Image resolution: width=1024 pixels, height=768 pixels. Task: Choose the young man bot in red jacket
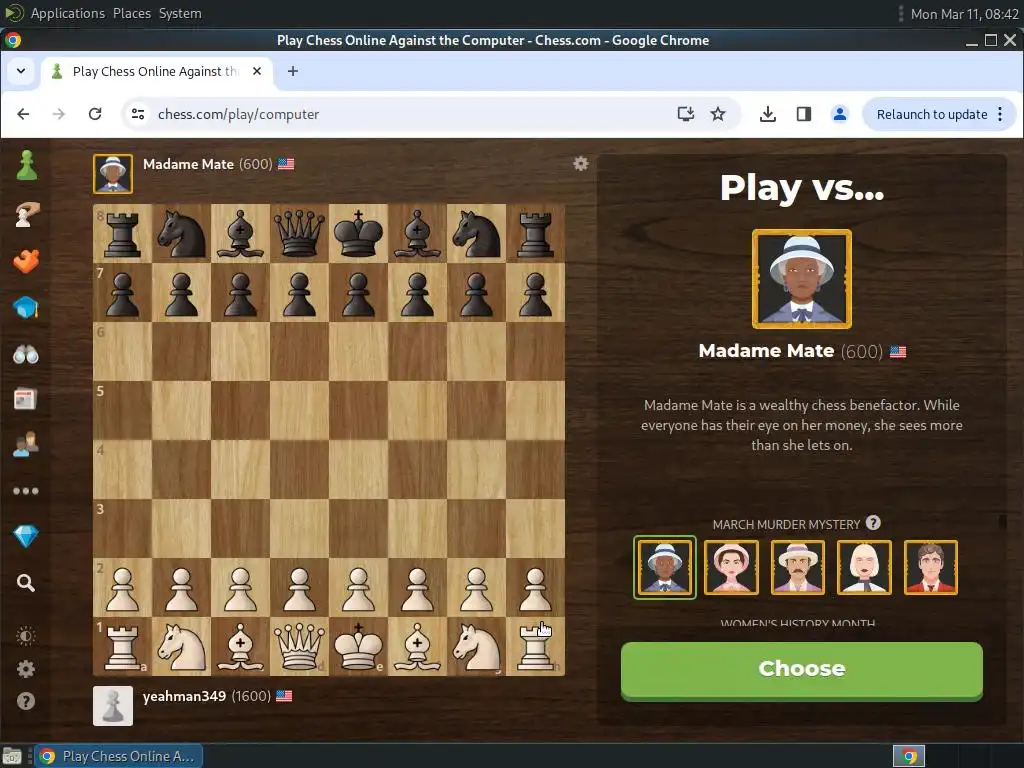[x=931, y=567]
